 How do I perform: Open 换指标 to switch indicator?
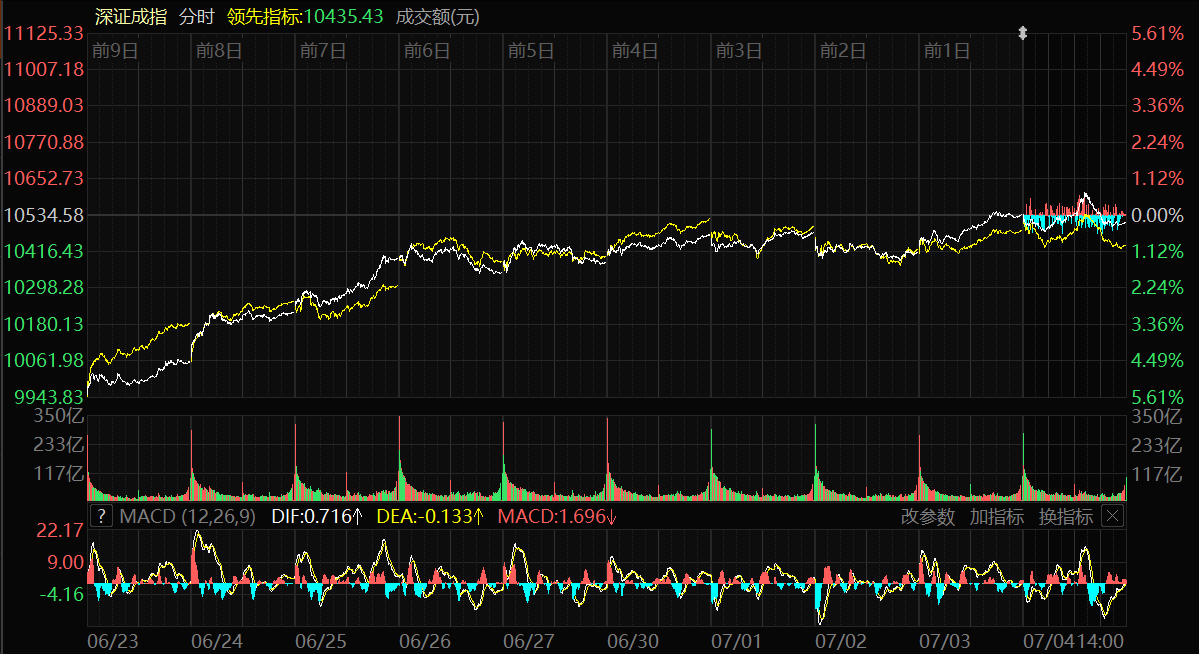1065,516
